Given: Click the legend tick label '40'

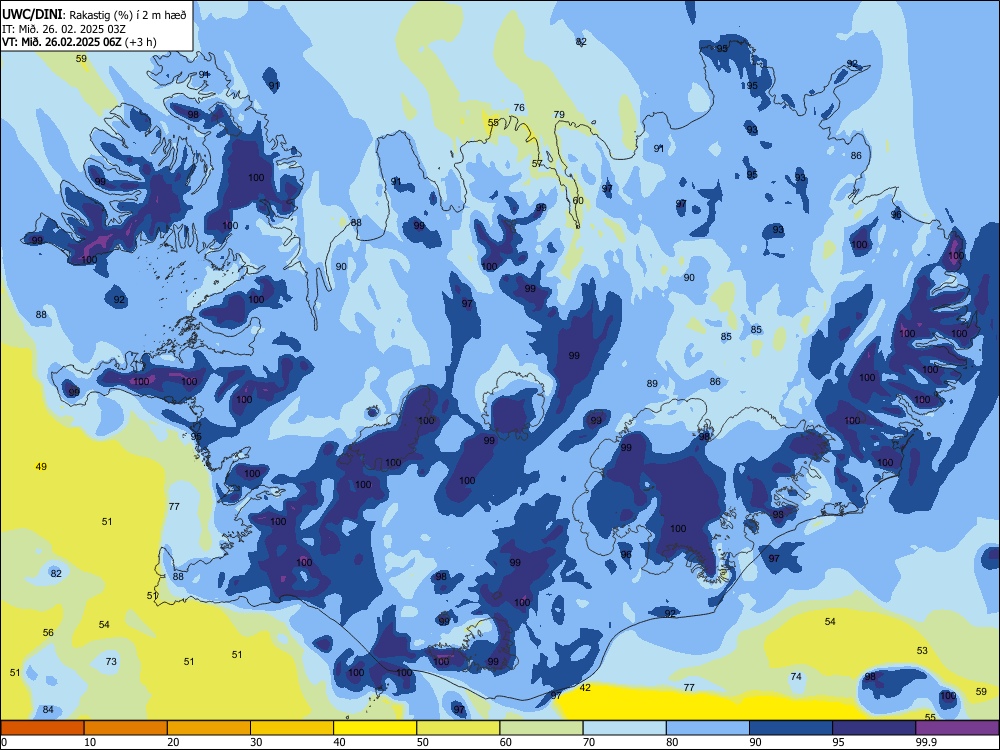Looking at the screenshot, I should click(339, 742).
